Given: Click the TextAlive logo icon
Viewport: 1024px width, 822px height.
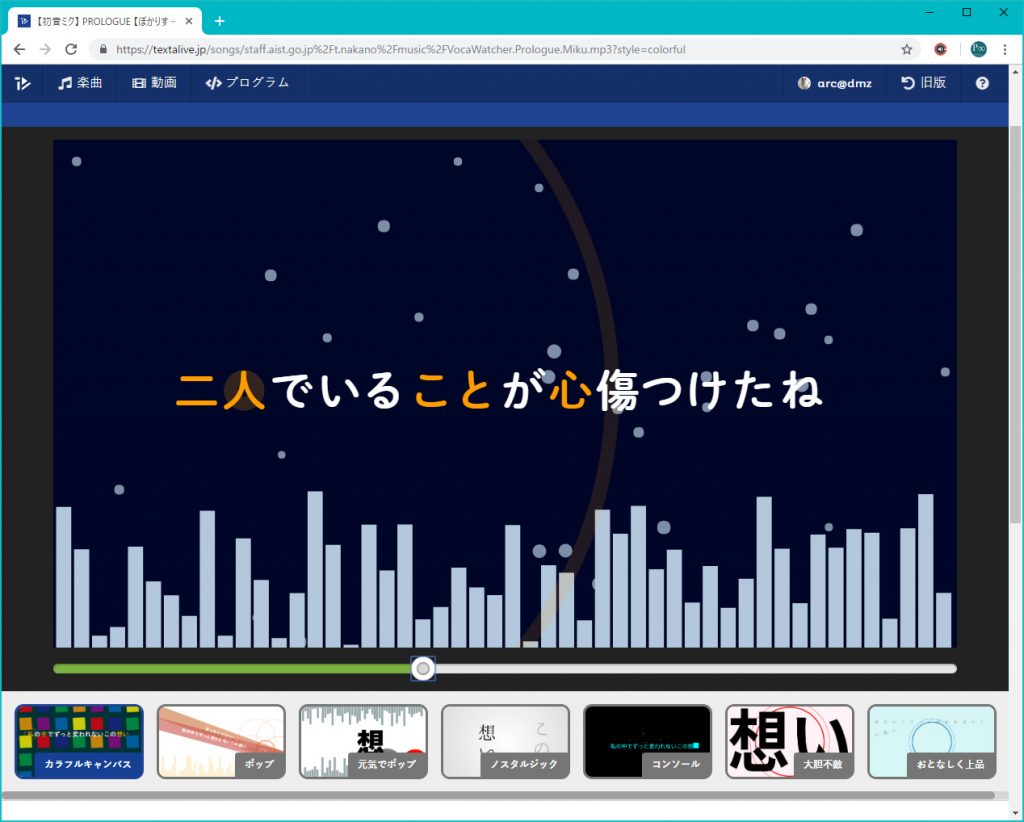Looking at the screenshot, I should [x=22, y=83].
